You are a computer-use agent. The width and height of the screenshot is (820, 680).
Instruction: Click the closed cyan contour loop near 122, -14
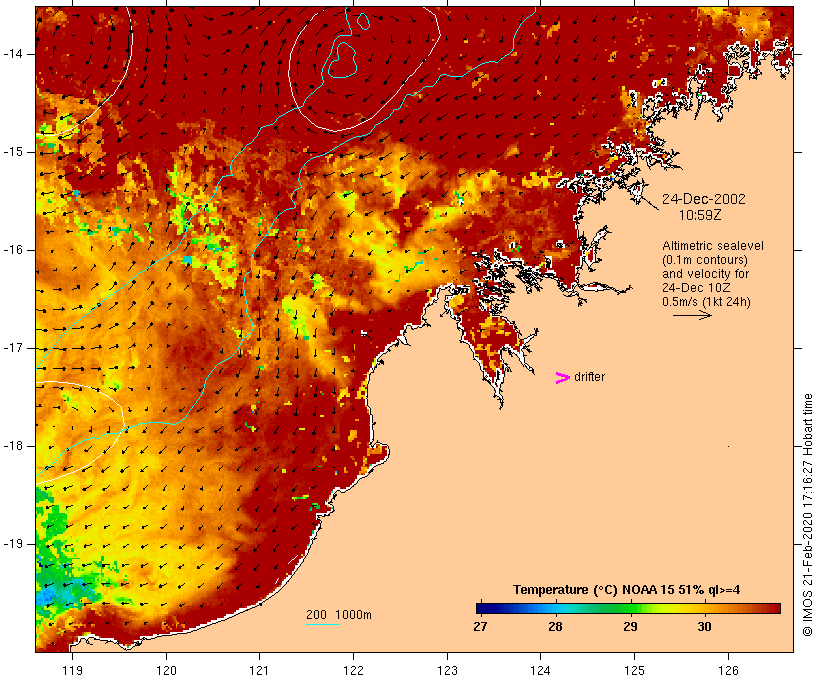click(342, 60)
